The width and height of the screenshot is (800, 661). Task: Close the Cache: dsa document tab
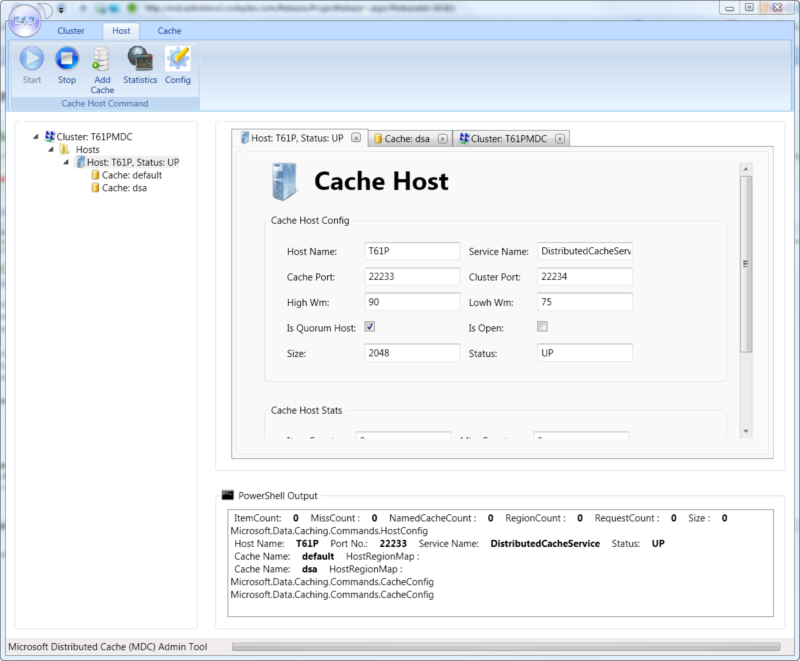[443, 139]
